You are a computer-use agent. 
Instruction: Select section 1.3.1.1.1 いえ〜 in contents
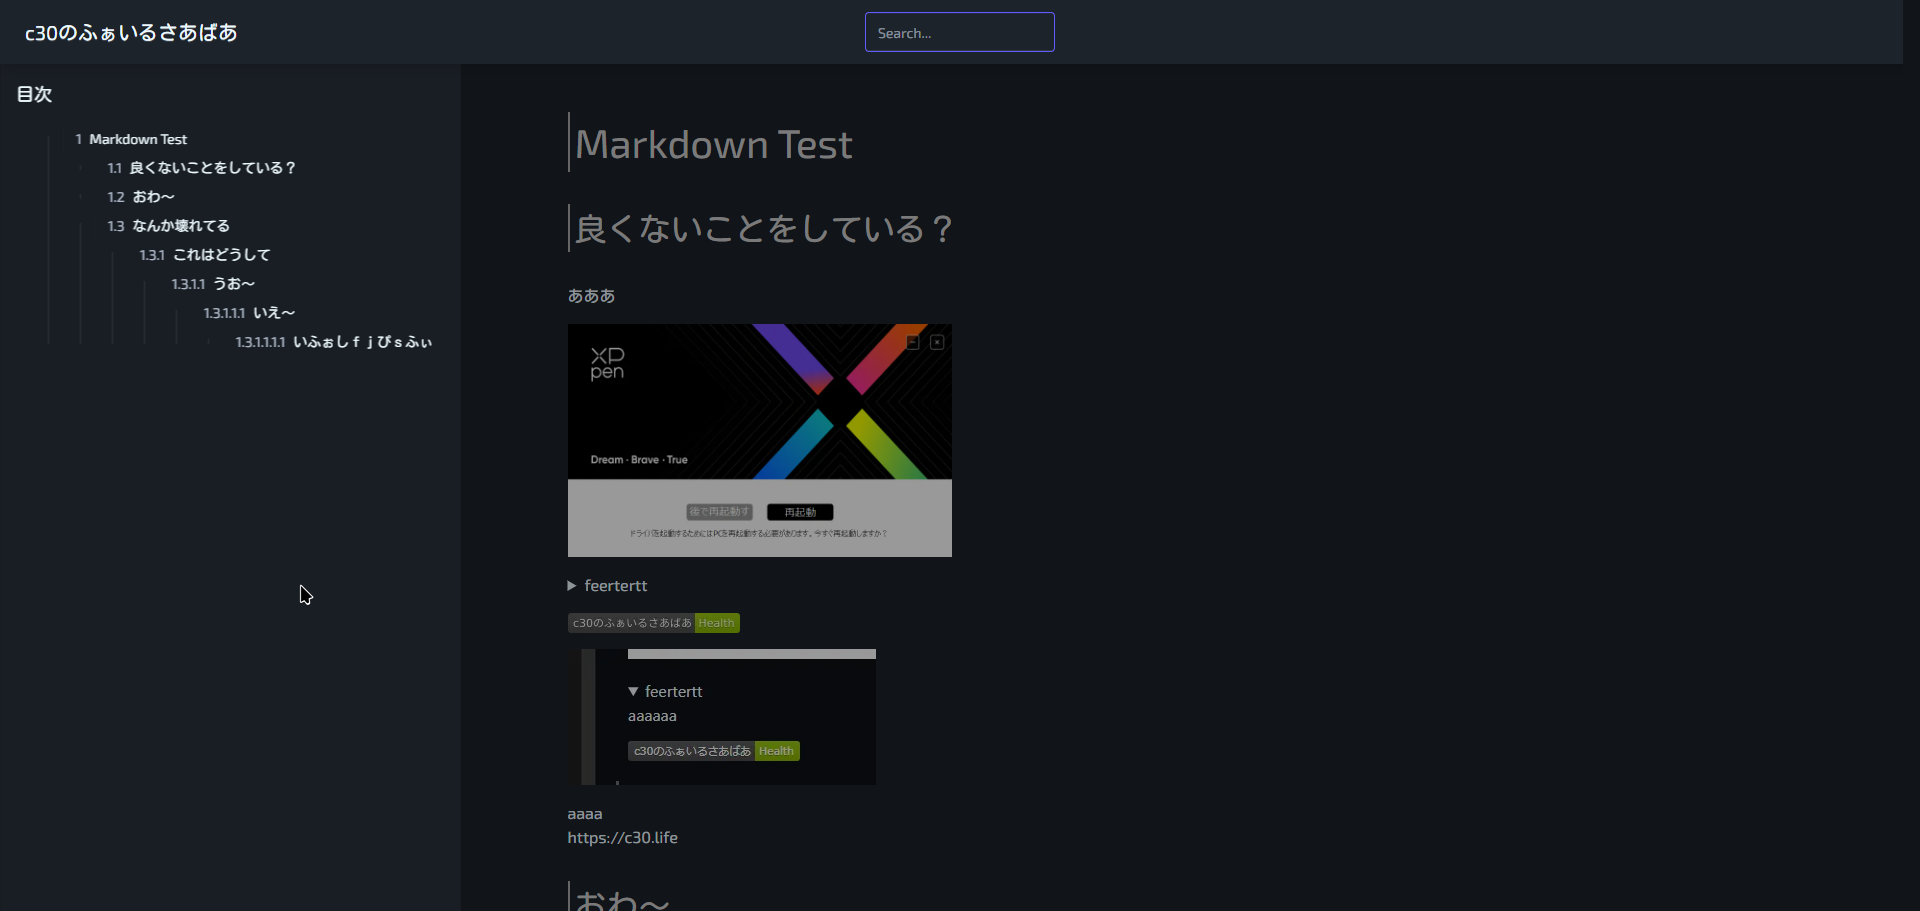[273, 313]
